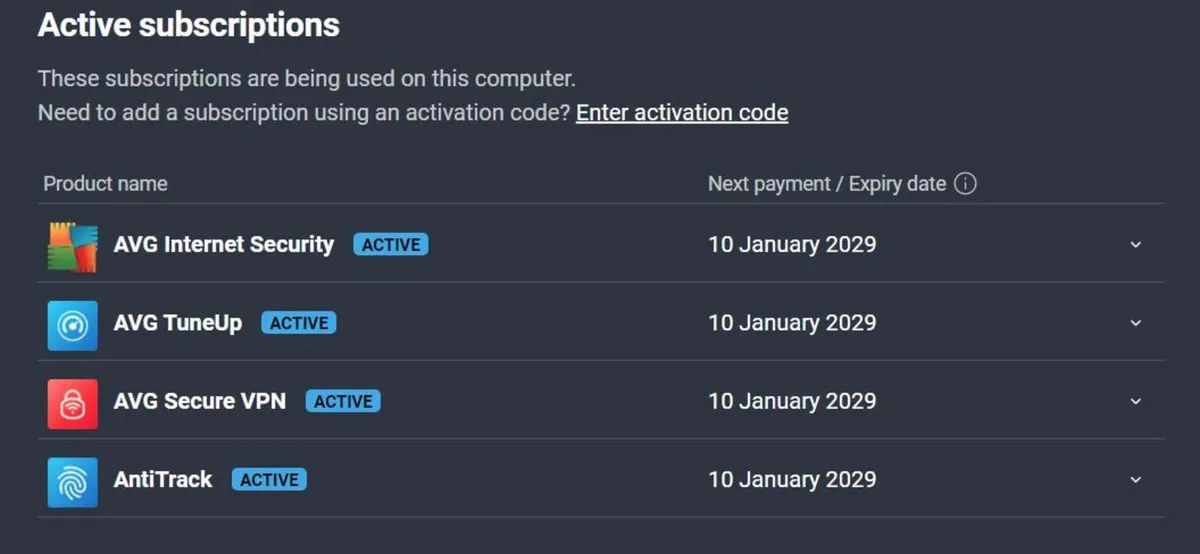1200x554 pixels.
Task: Expand the AntiTrack subscription chevron
Action: (1135, 480)
